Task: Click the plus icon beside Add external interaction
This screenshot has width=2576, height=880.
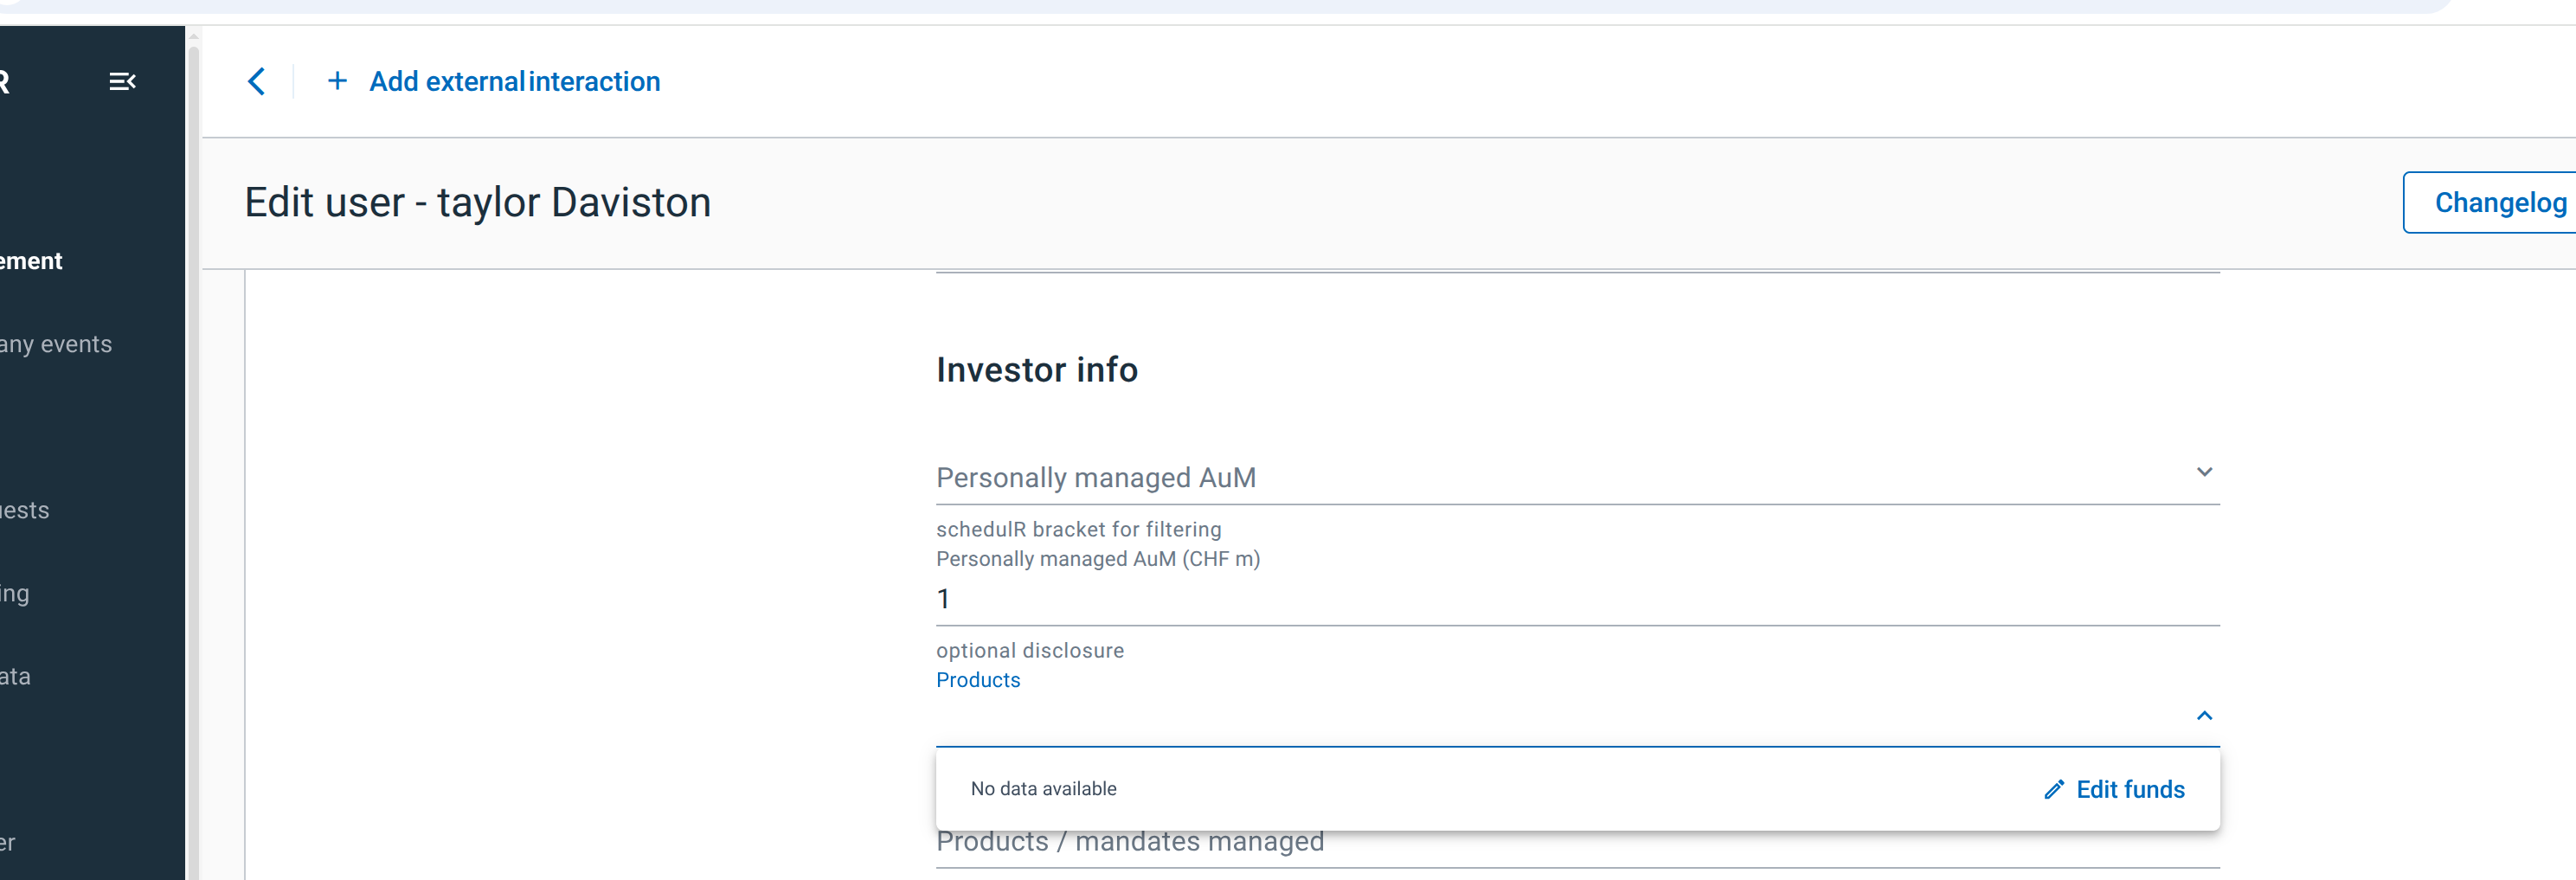Action: tap(337, 81)
